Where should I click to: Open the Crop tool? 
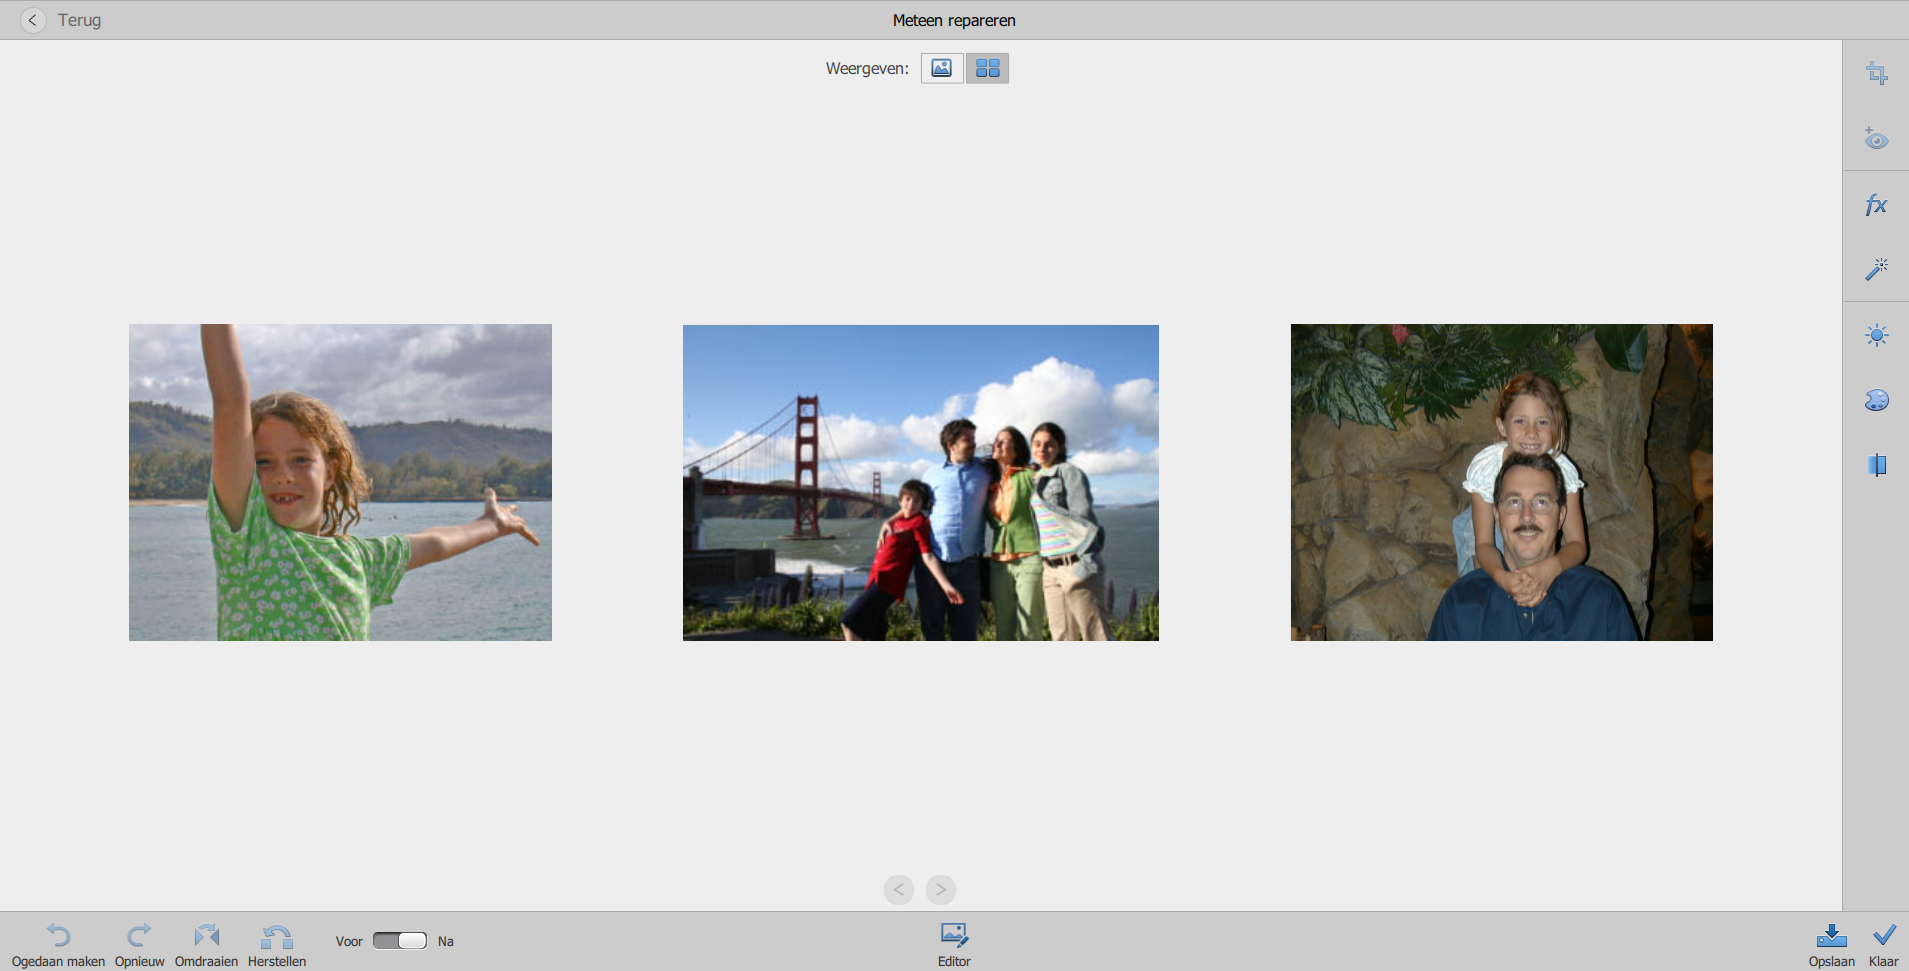[x=1876, y=73]
